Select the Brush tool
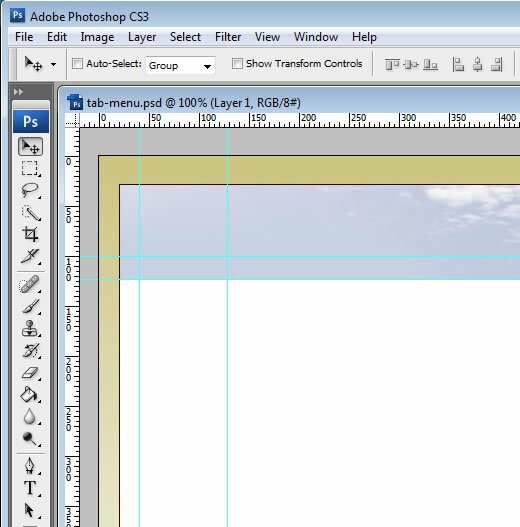The height and width of the screenshot is (527, 520). [30, 307]
